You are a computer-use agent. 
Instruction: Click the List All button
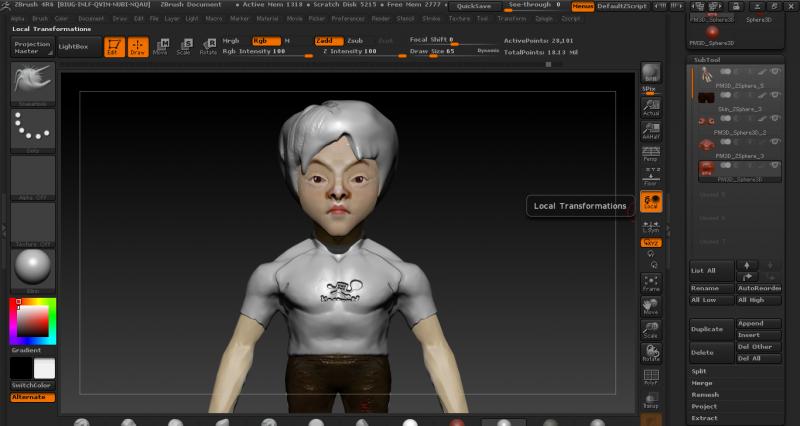pyautogui.click(x=711, y=271)
